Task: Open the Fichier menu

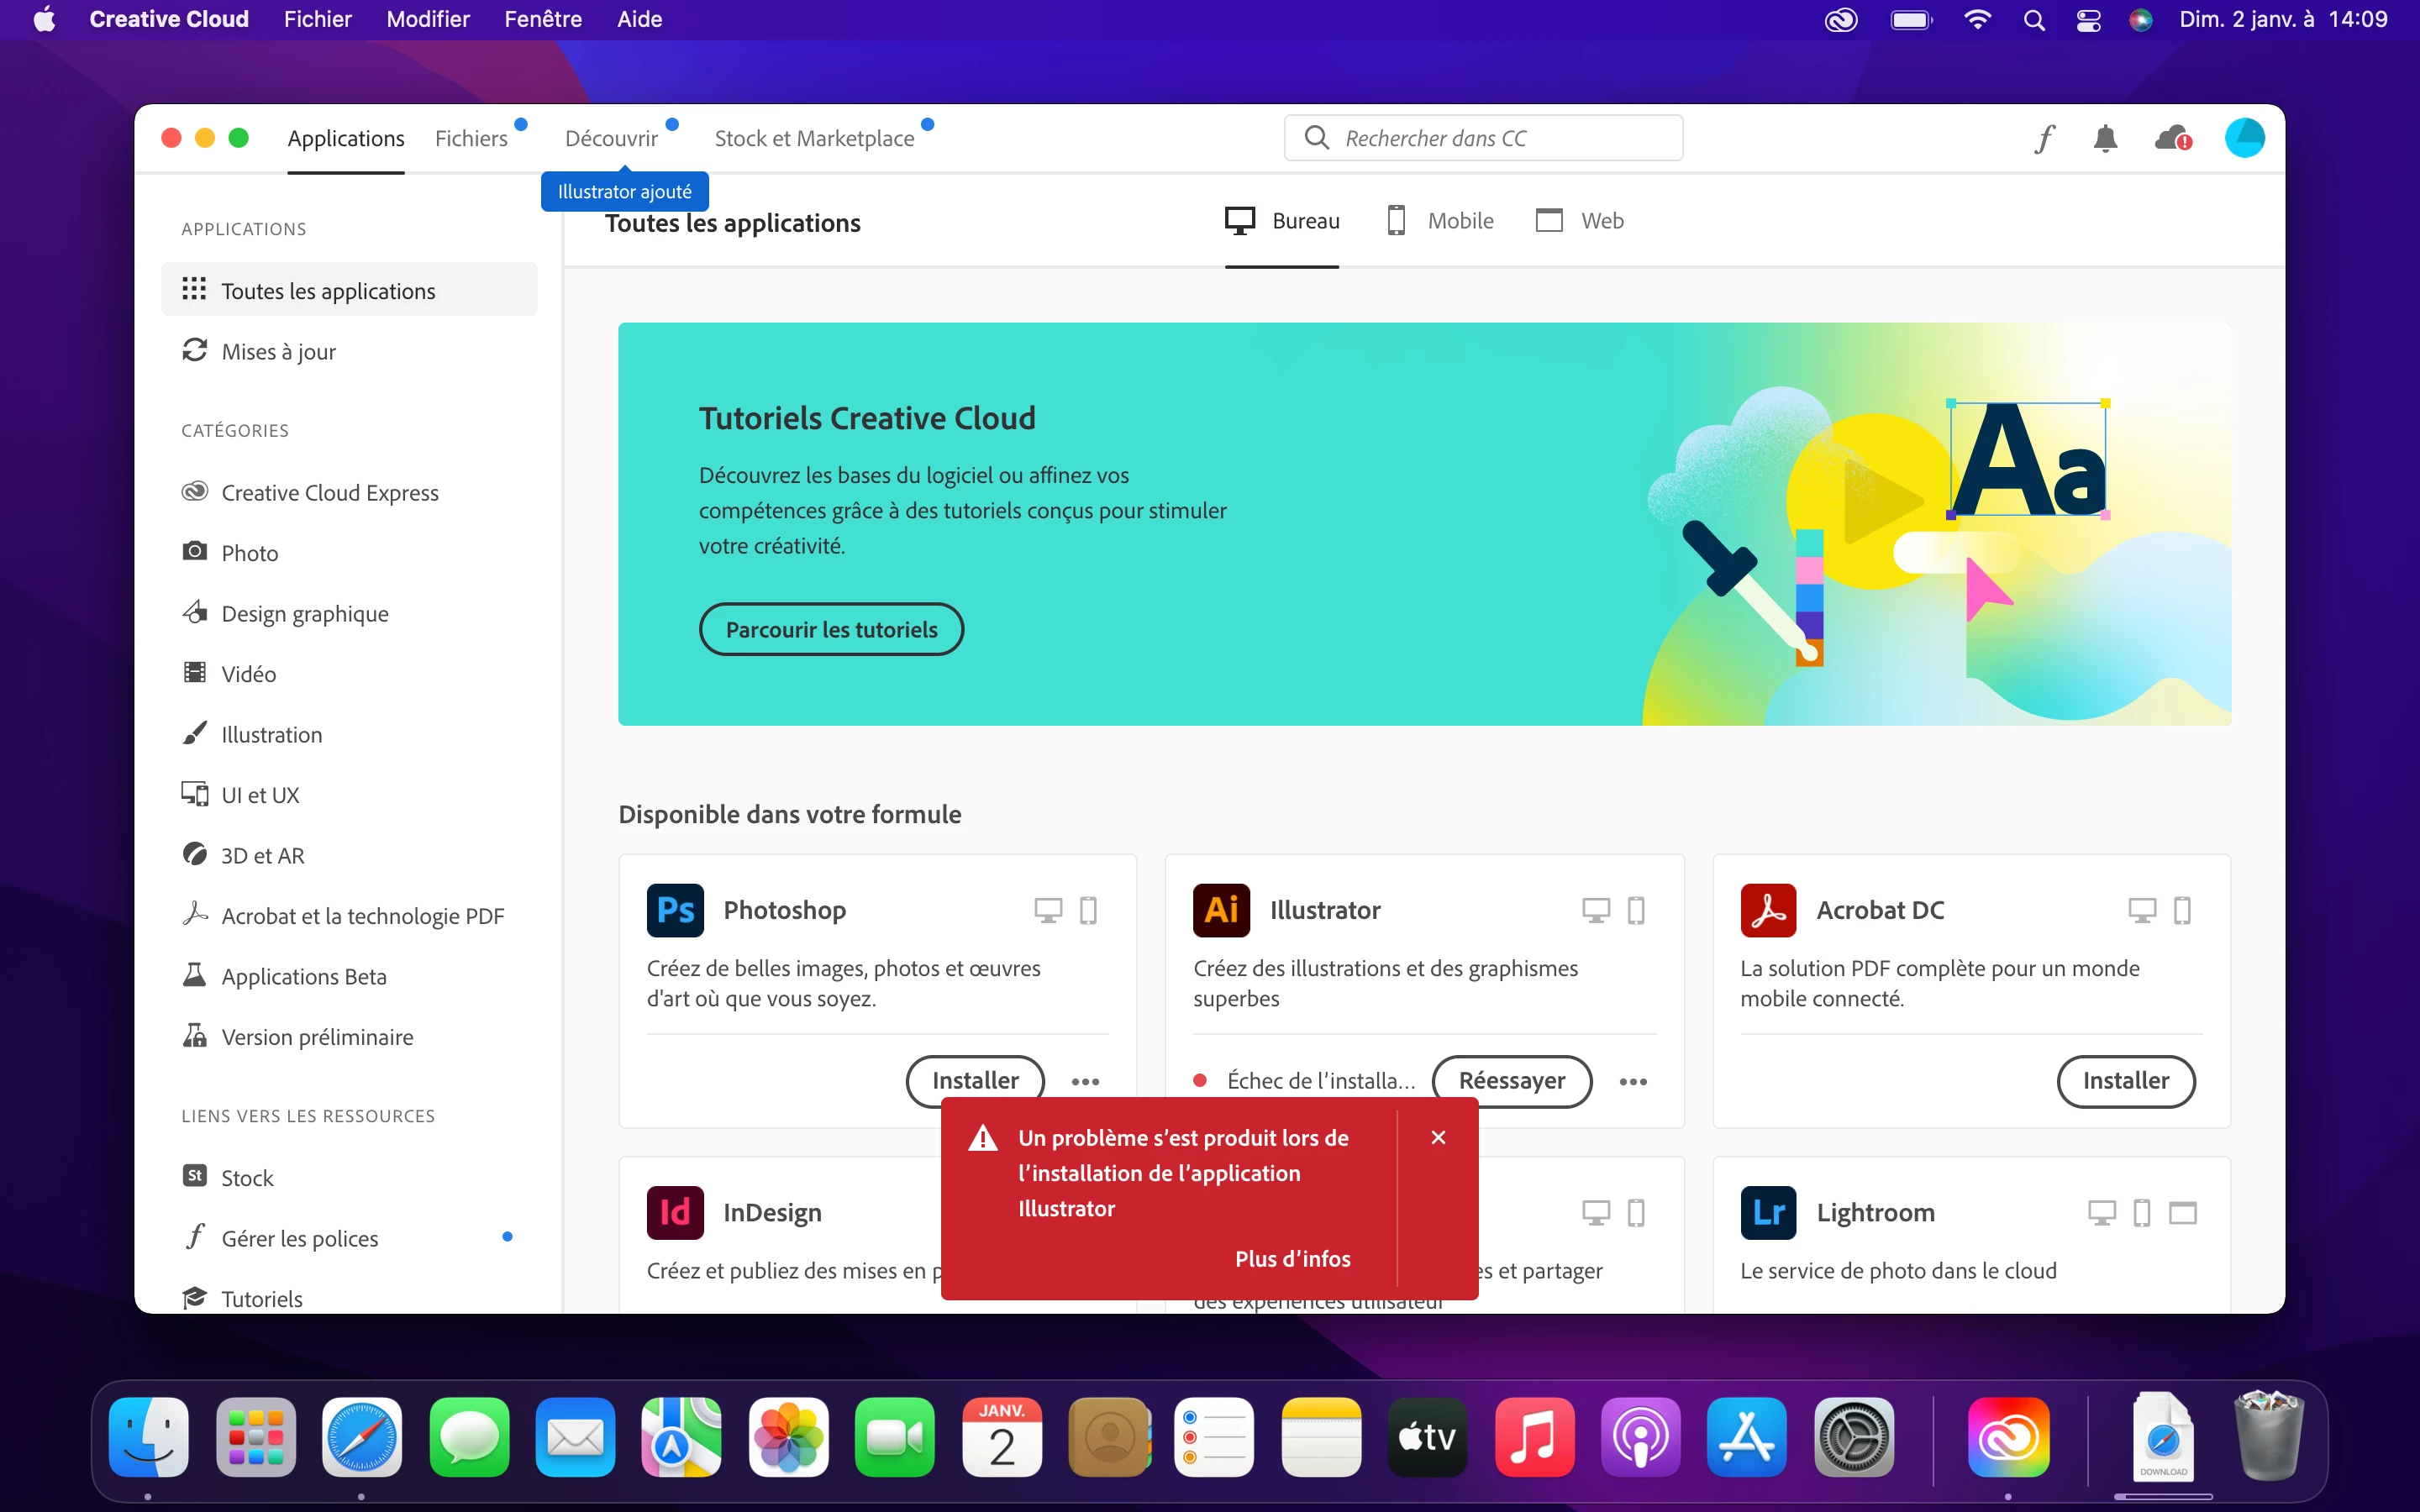Action: [317, 19]
